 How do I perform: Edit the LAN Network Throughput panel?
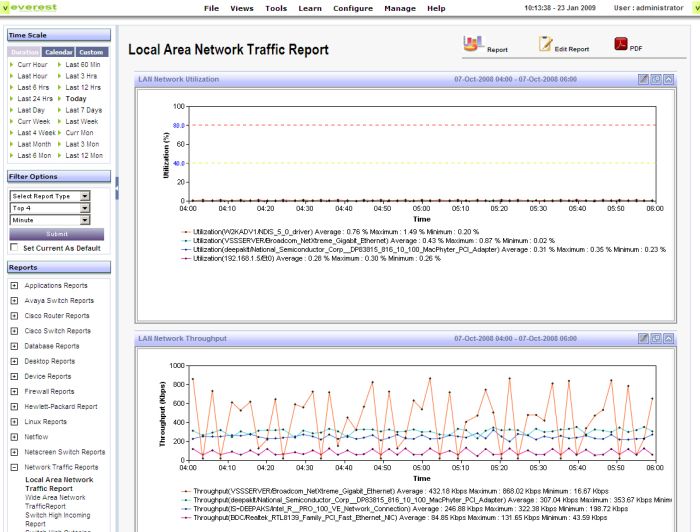tap(643, 338)
